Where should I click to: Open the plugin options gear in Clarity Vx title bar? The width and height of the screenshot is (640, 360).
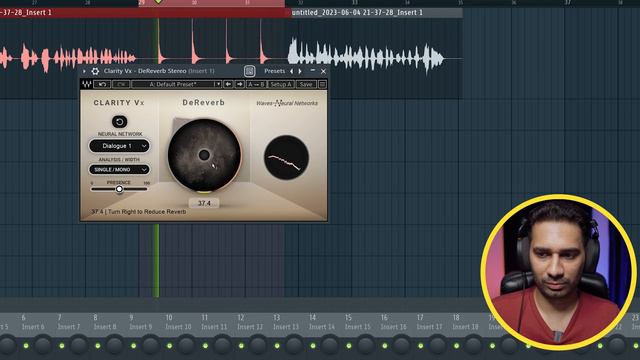95,71
